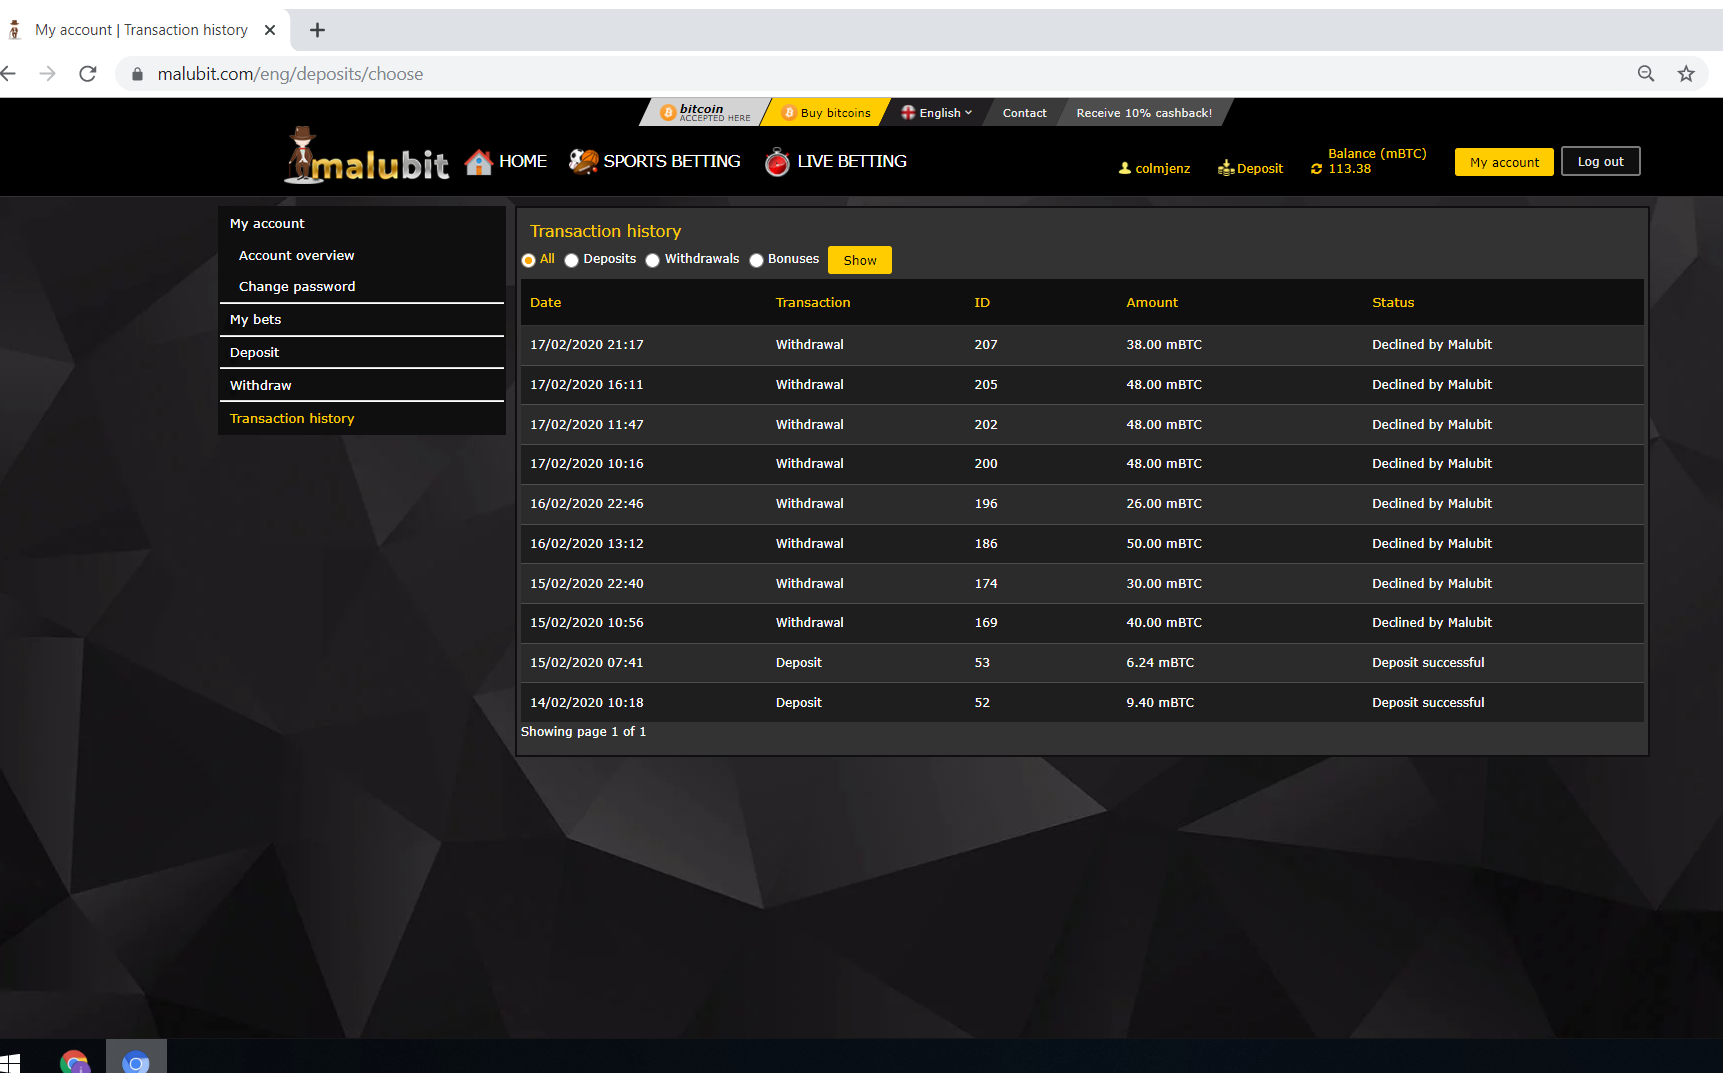Click the Transaction column header
1723x1073 pixels.
(813, 303)
